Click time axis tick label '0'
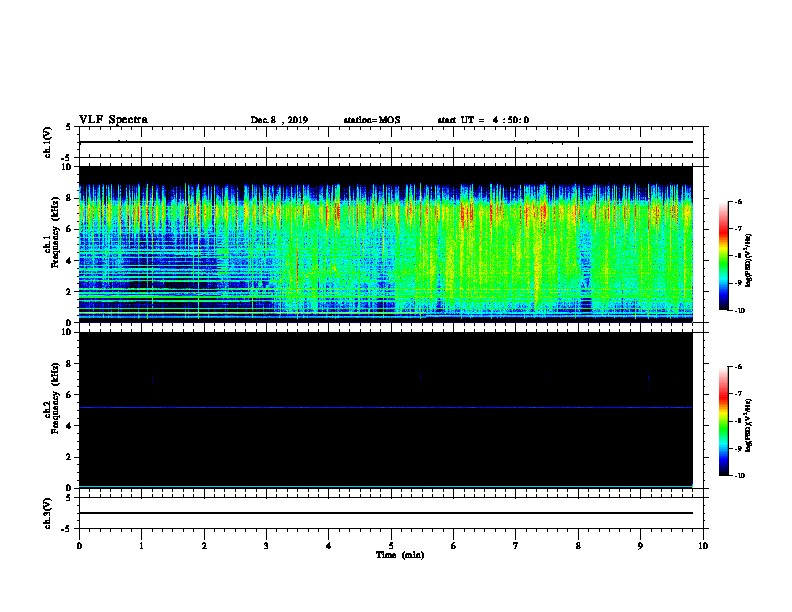Screen dimensions: 792x612 click(x=79, y=546)
